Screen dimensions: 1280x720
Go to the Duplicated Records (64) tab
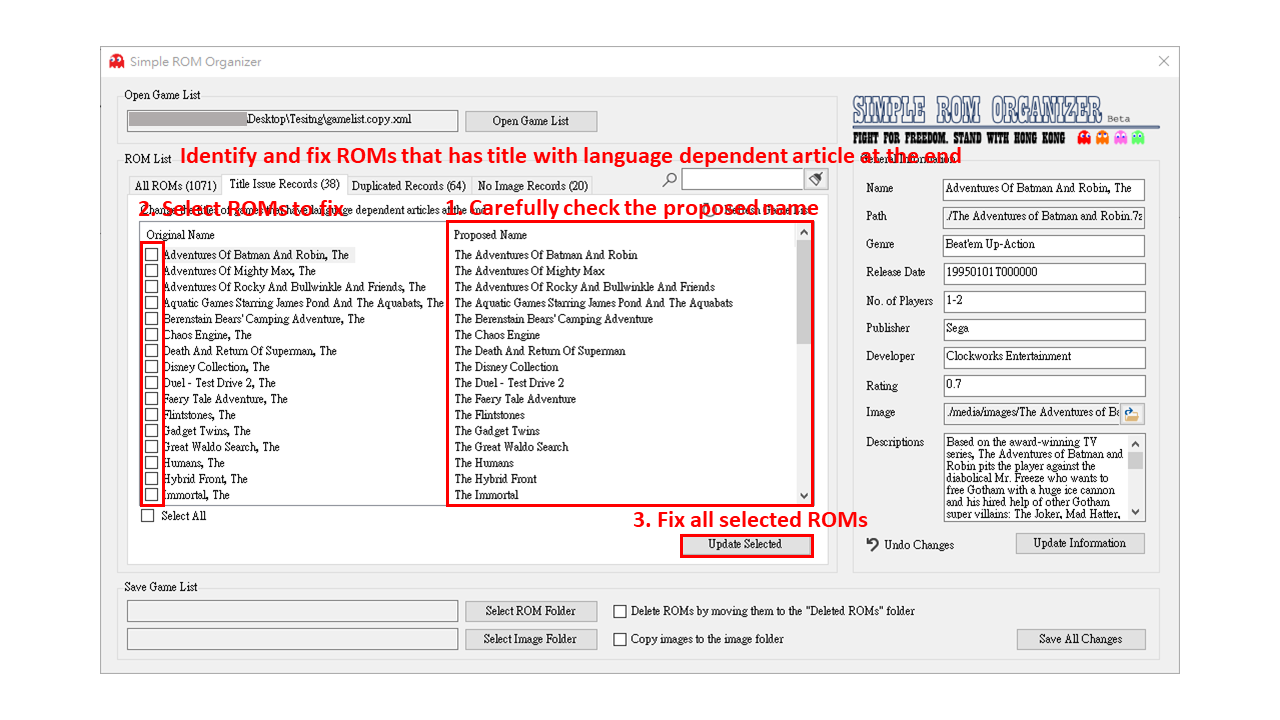(x=409, y=185)
